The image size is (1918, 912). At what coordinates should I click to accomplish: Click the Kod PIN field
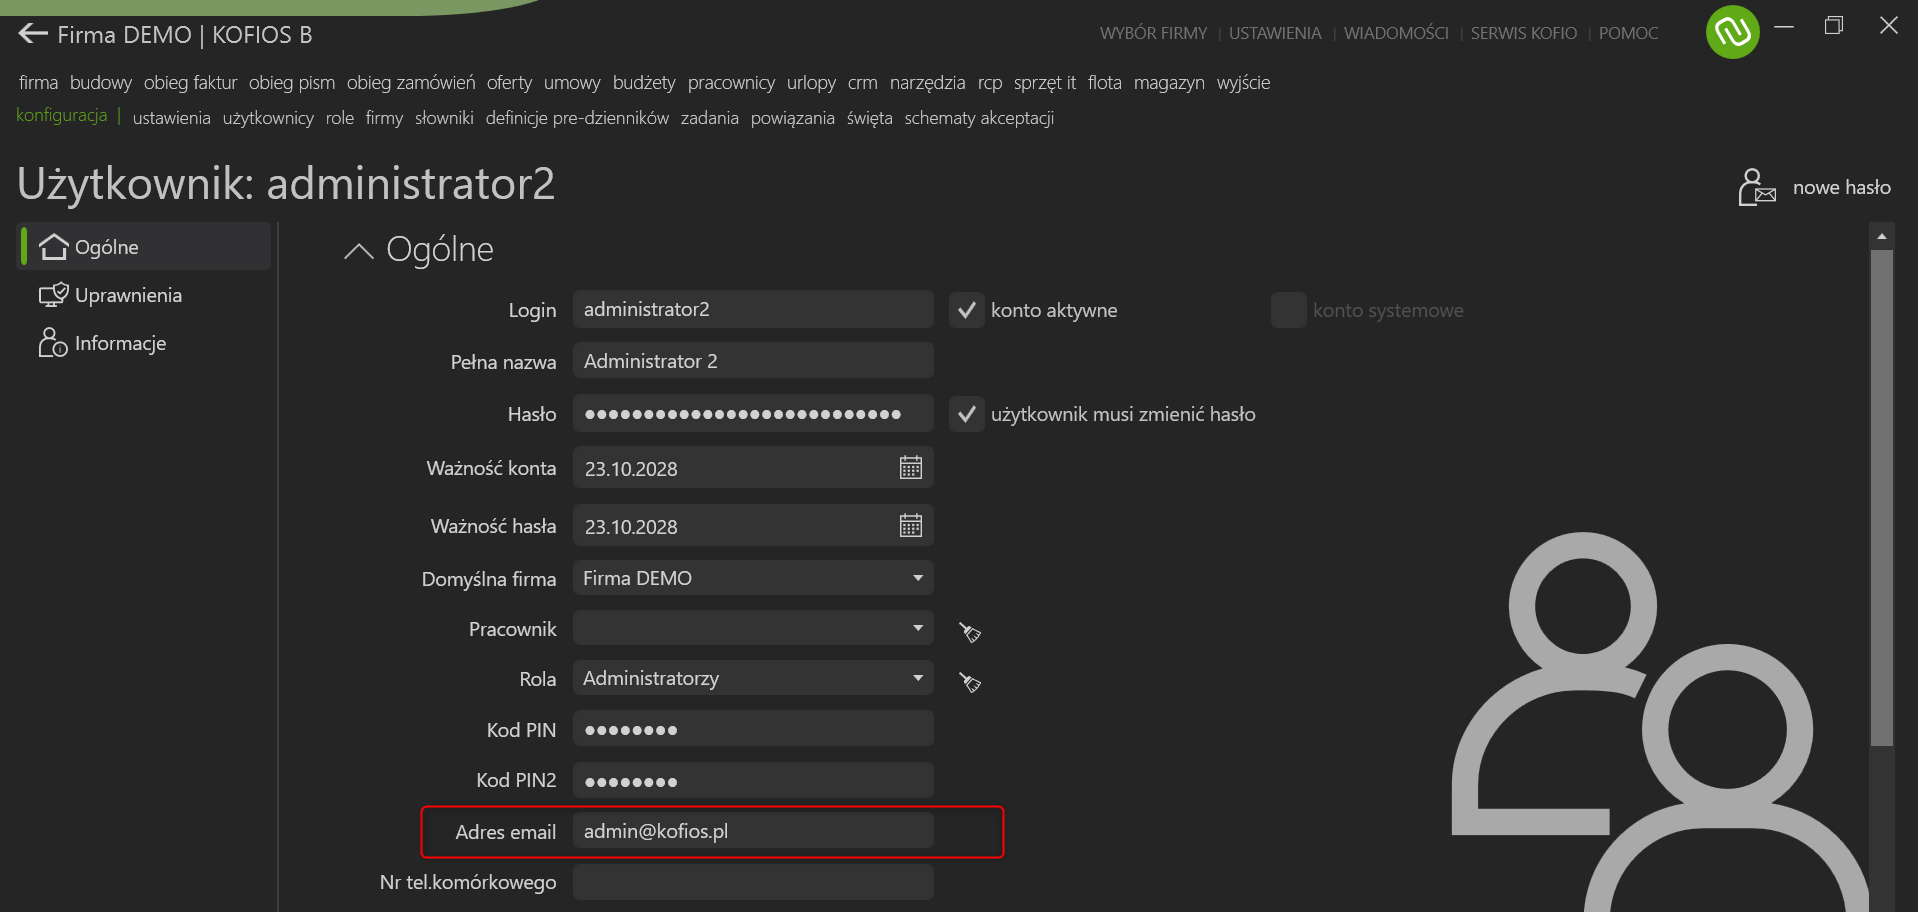[x=753, y=729]
